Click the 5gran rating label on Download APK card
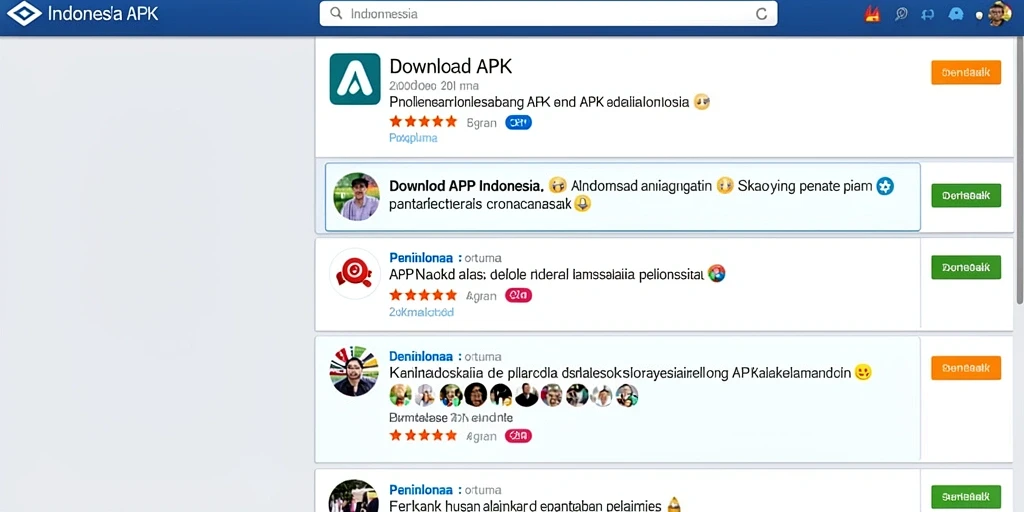 [x=481, y=122]
